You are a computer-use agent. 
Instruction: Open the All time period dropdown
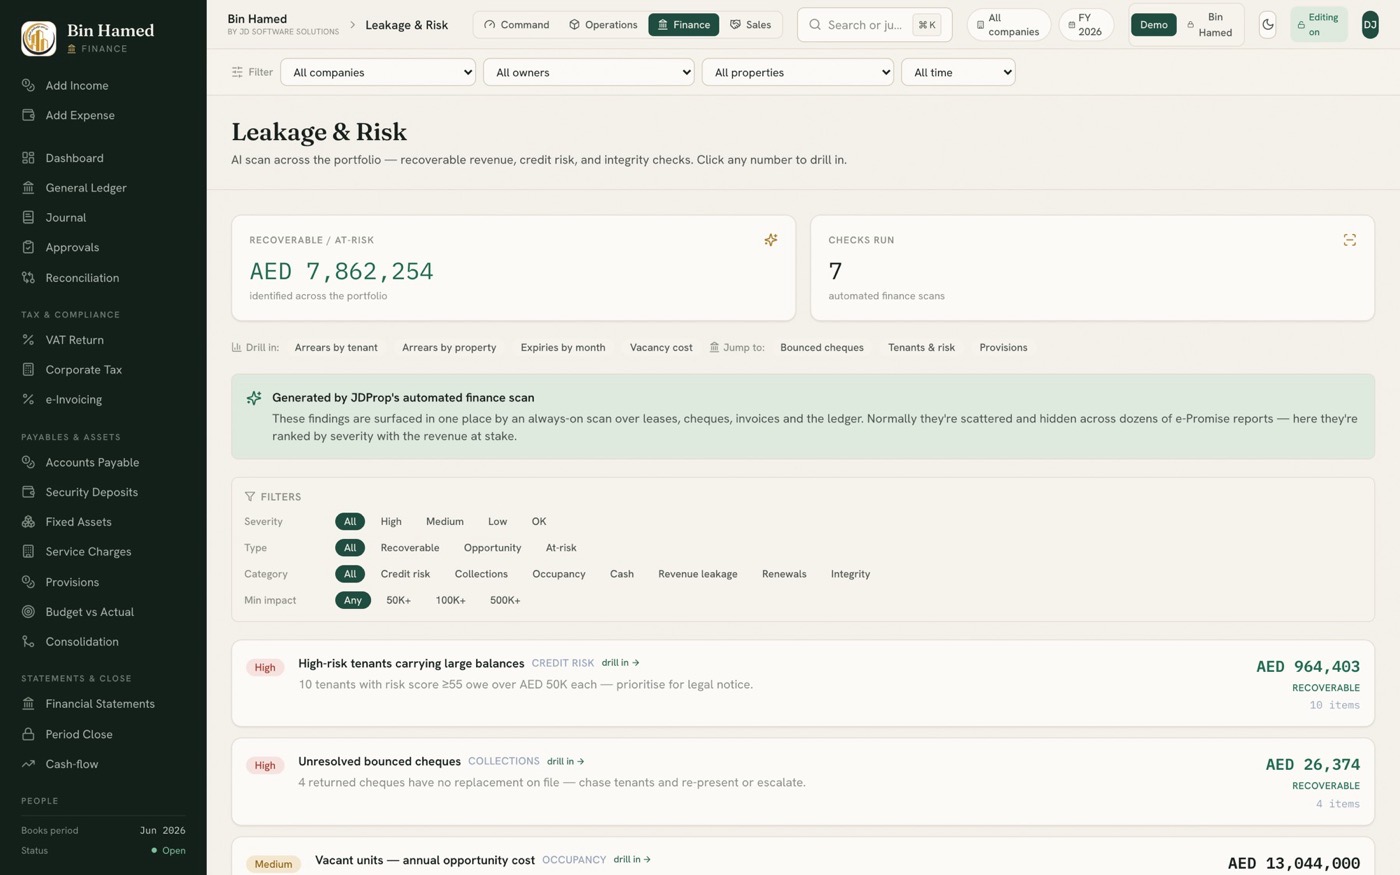tap(958, 72)
